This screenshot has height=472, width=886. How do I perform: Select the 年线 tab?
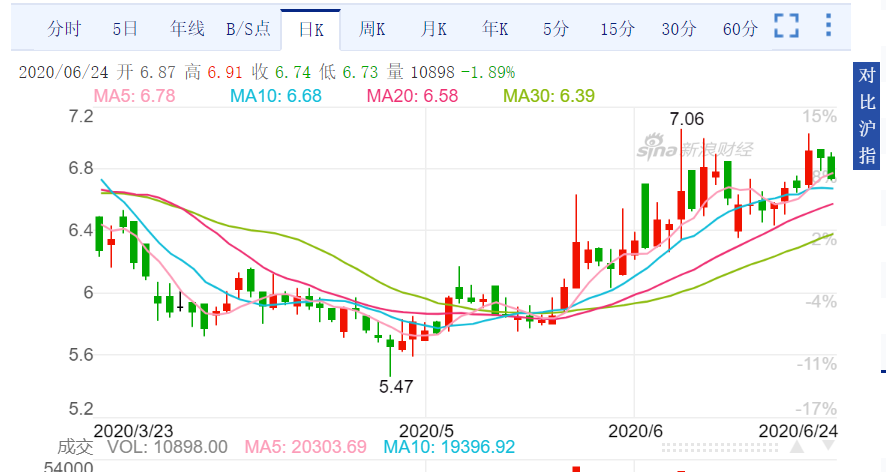[187, 29]
